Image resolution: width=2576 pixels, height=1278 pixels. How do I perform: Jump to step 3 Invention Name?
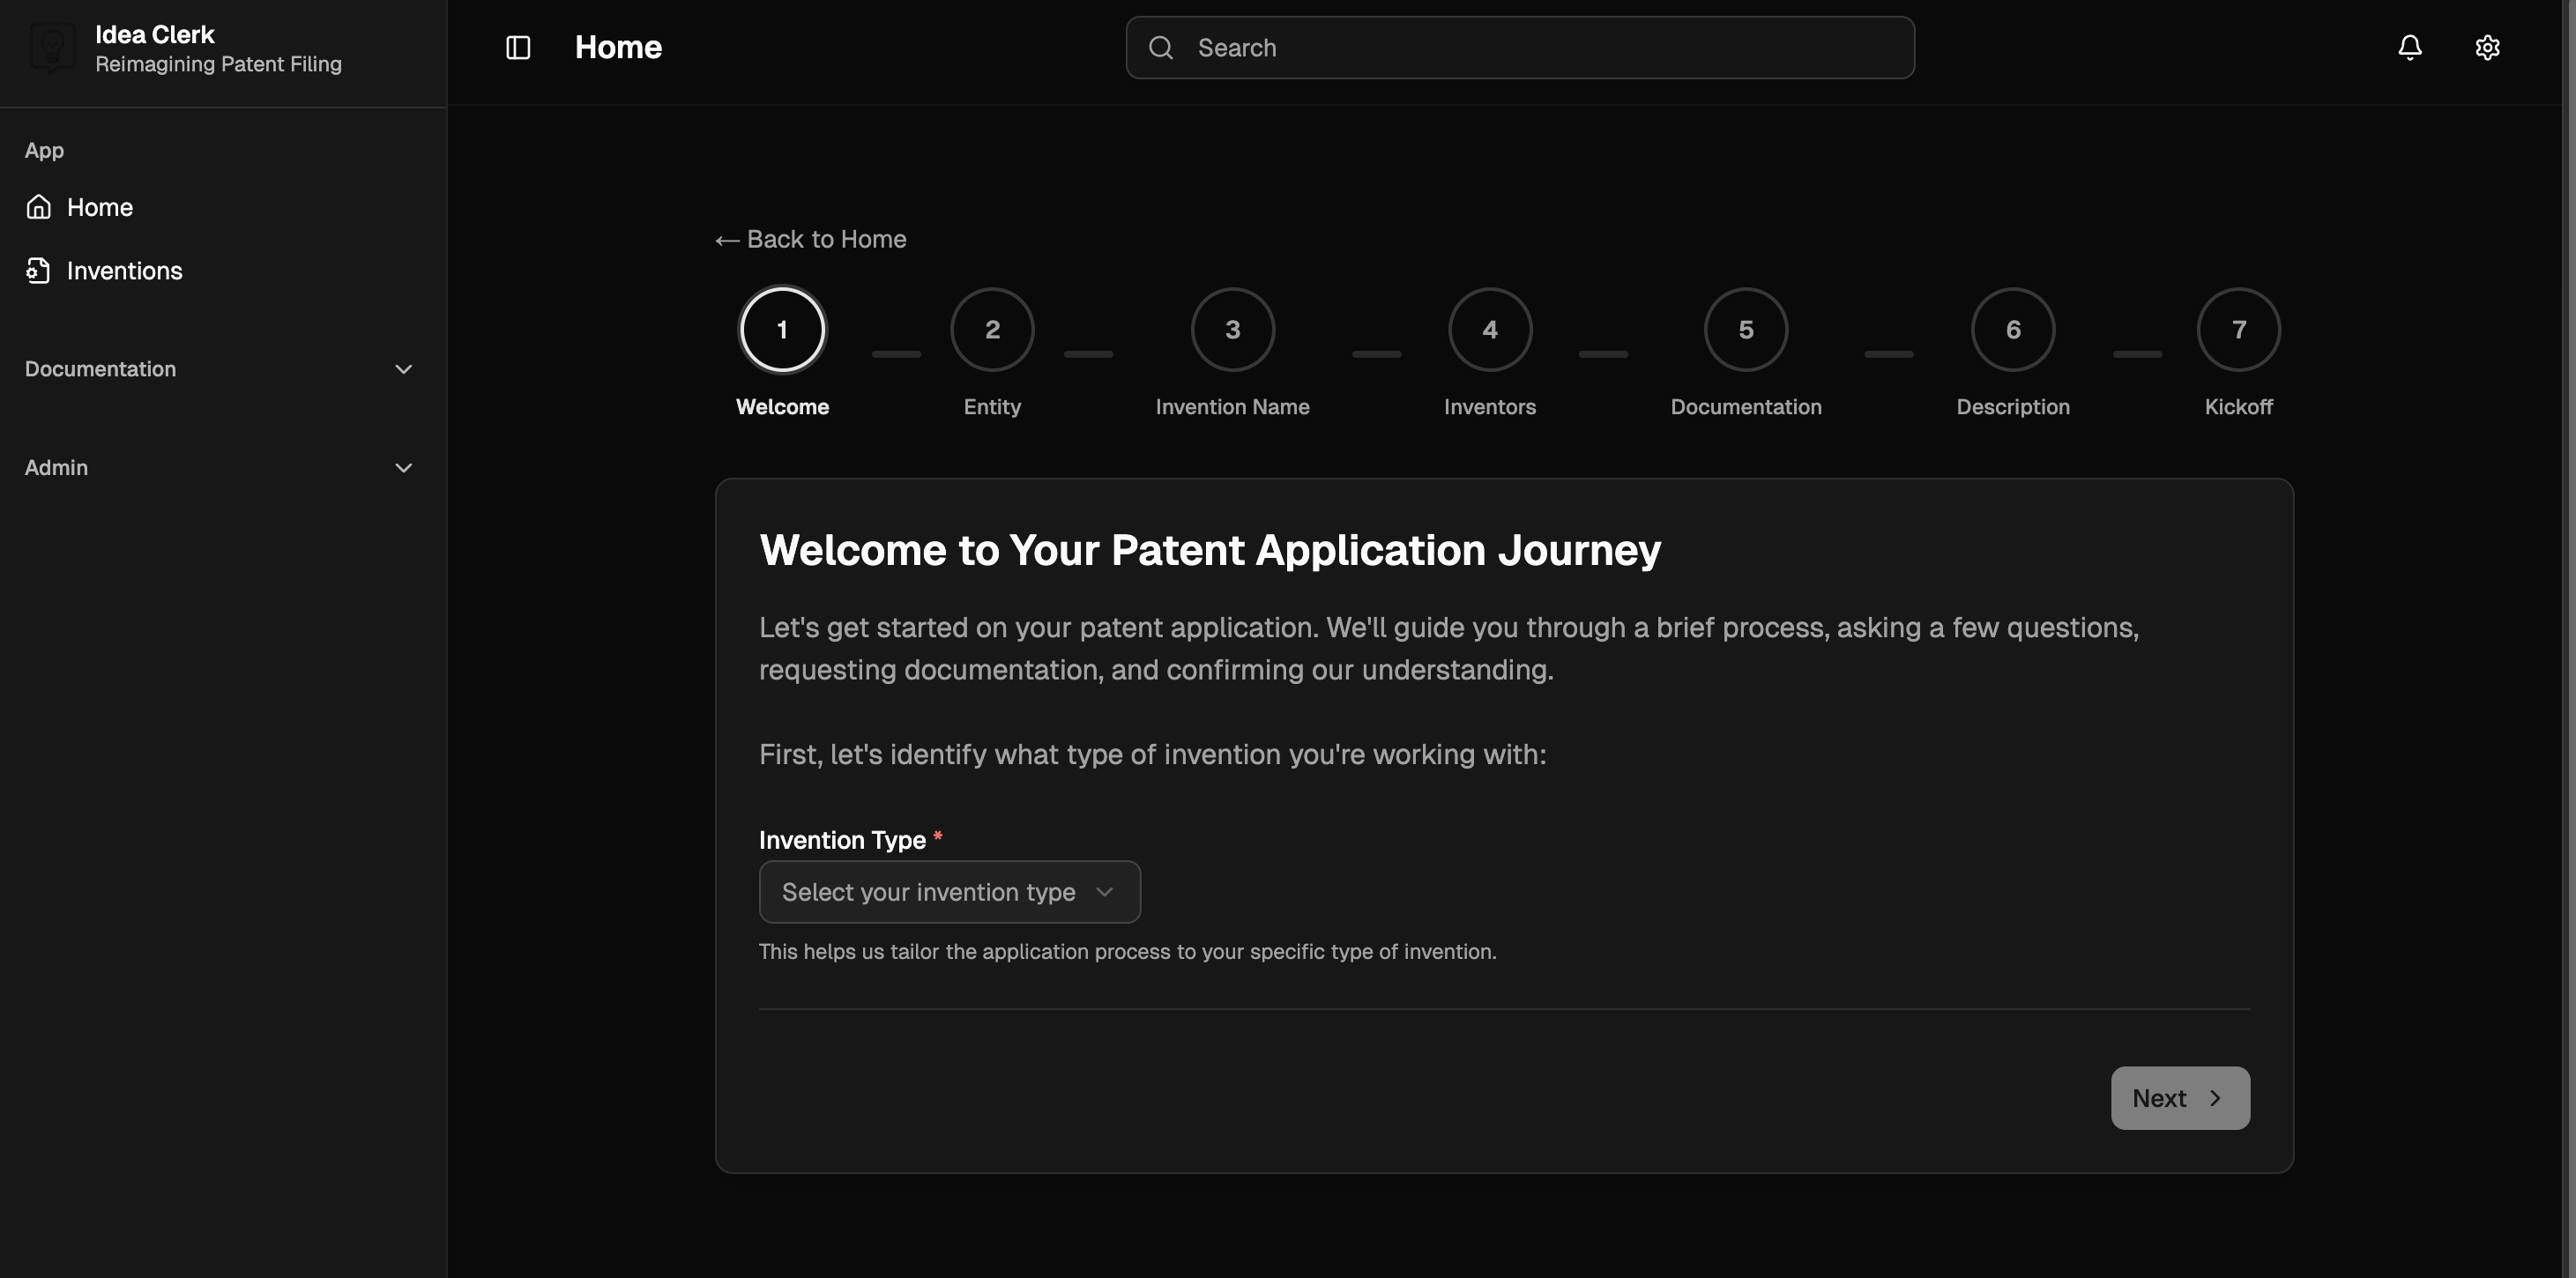pyautogui.click(x=1232, y=330)
